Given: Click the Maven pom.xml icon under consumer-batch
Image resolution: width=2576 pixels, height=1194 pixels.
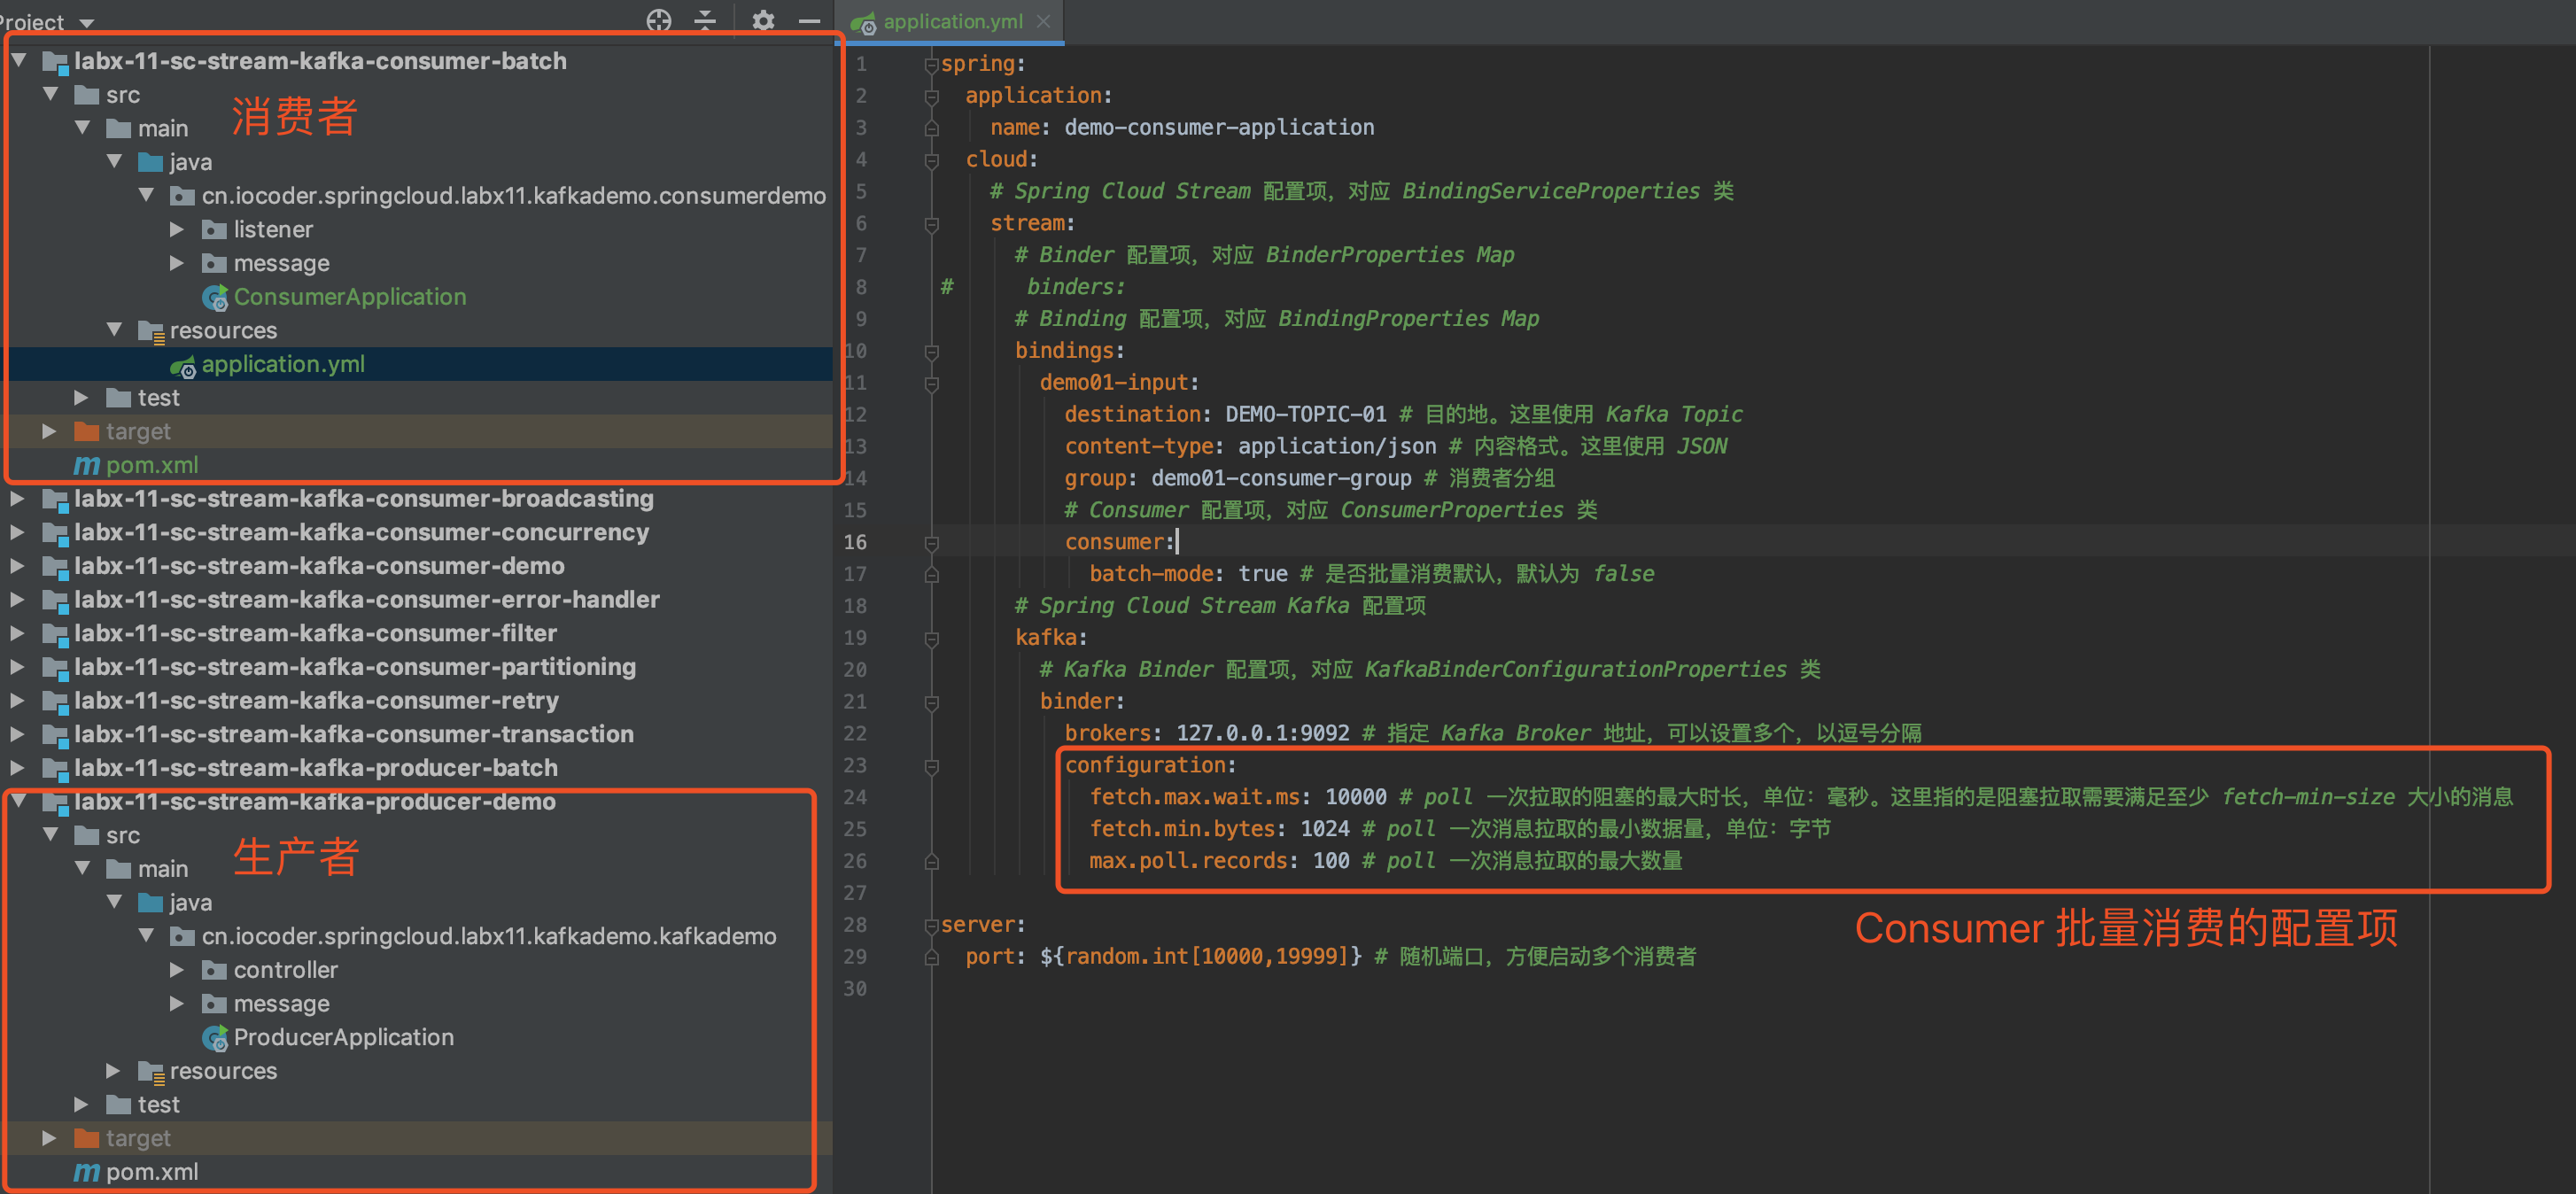Looking at the screenshot, I should tap(87, 466).
